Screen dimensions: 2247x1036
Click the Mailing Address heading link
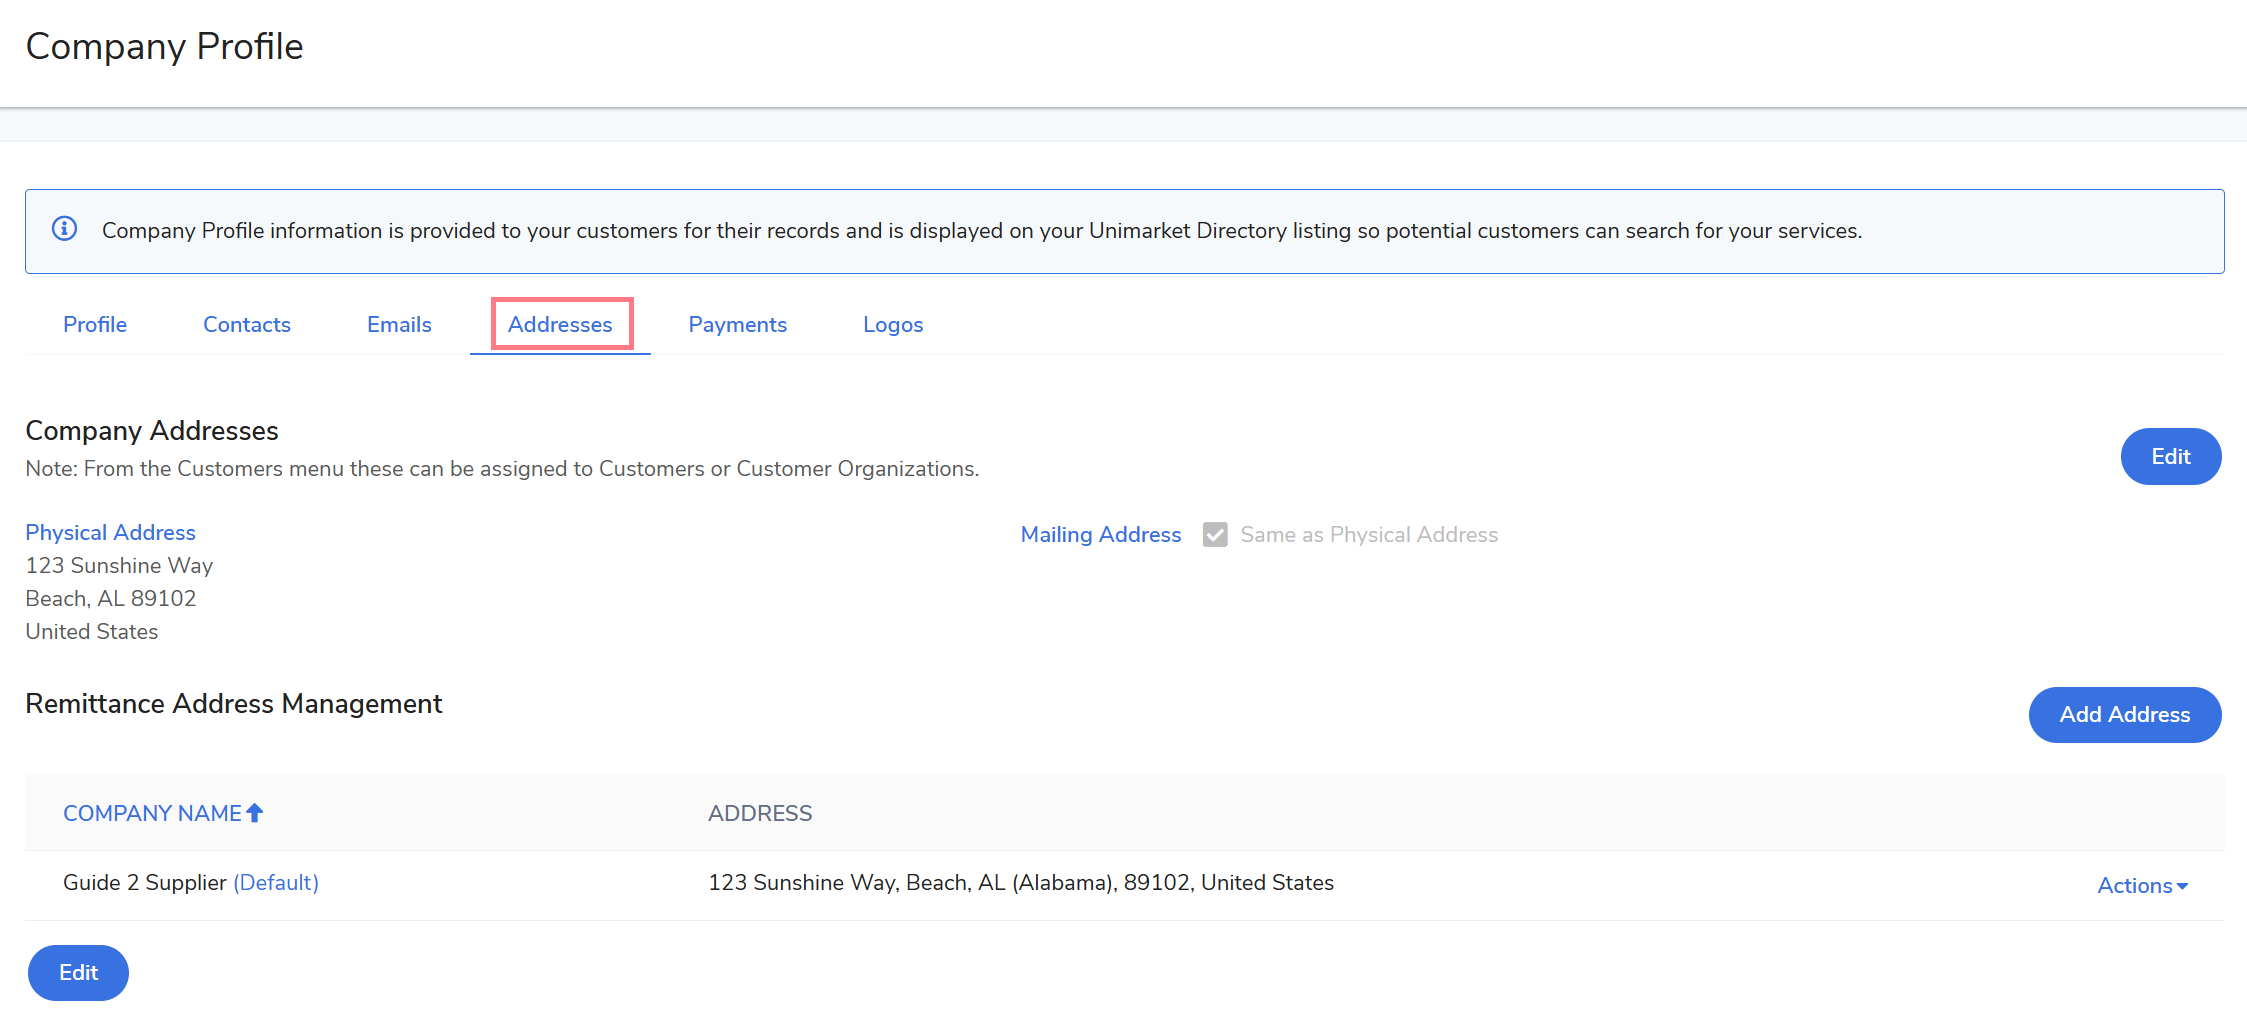click(x=1100, y=535)
